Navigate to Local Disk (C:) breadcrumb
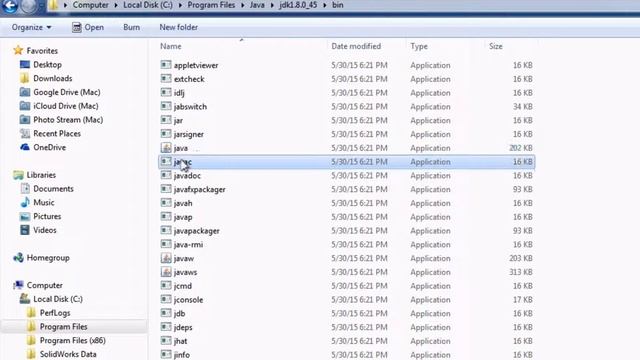The height and width of the screenshot is (360, 640). [x=148, y=5]
